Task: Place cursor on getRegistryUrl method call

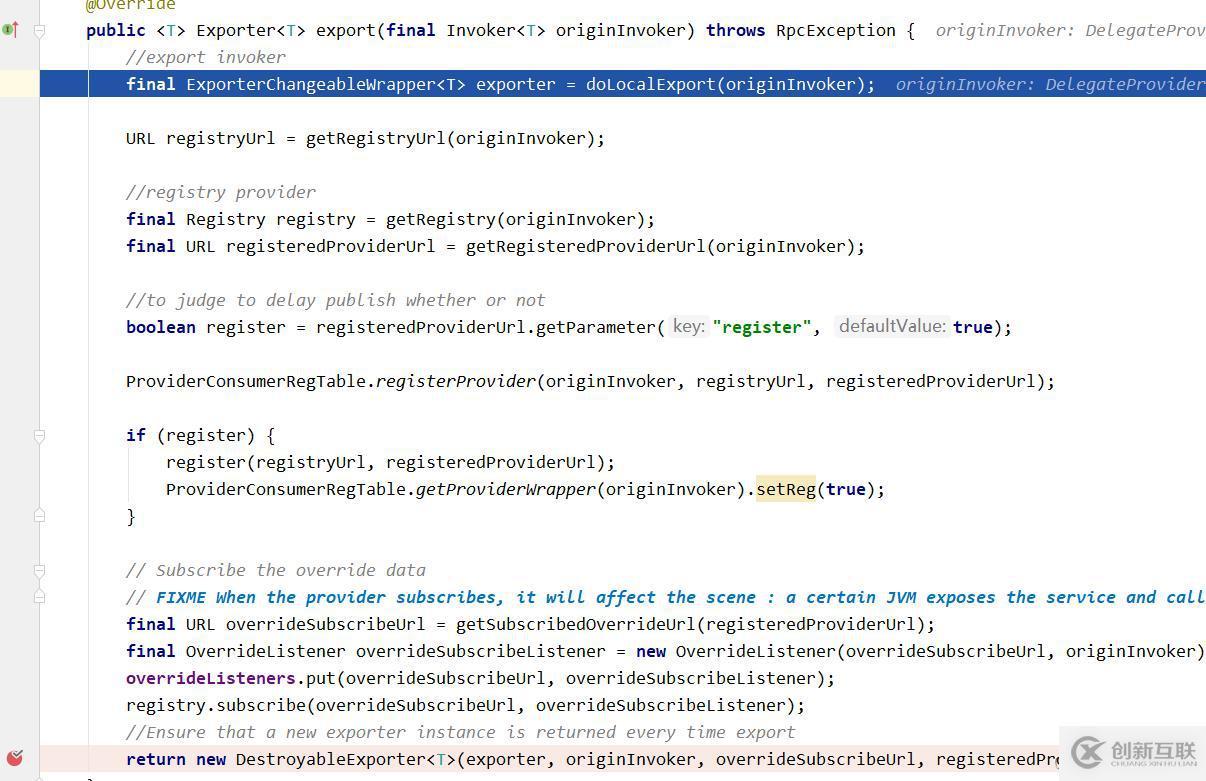Action: 375,138
